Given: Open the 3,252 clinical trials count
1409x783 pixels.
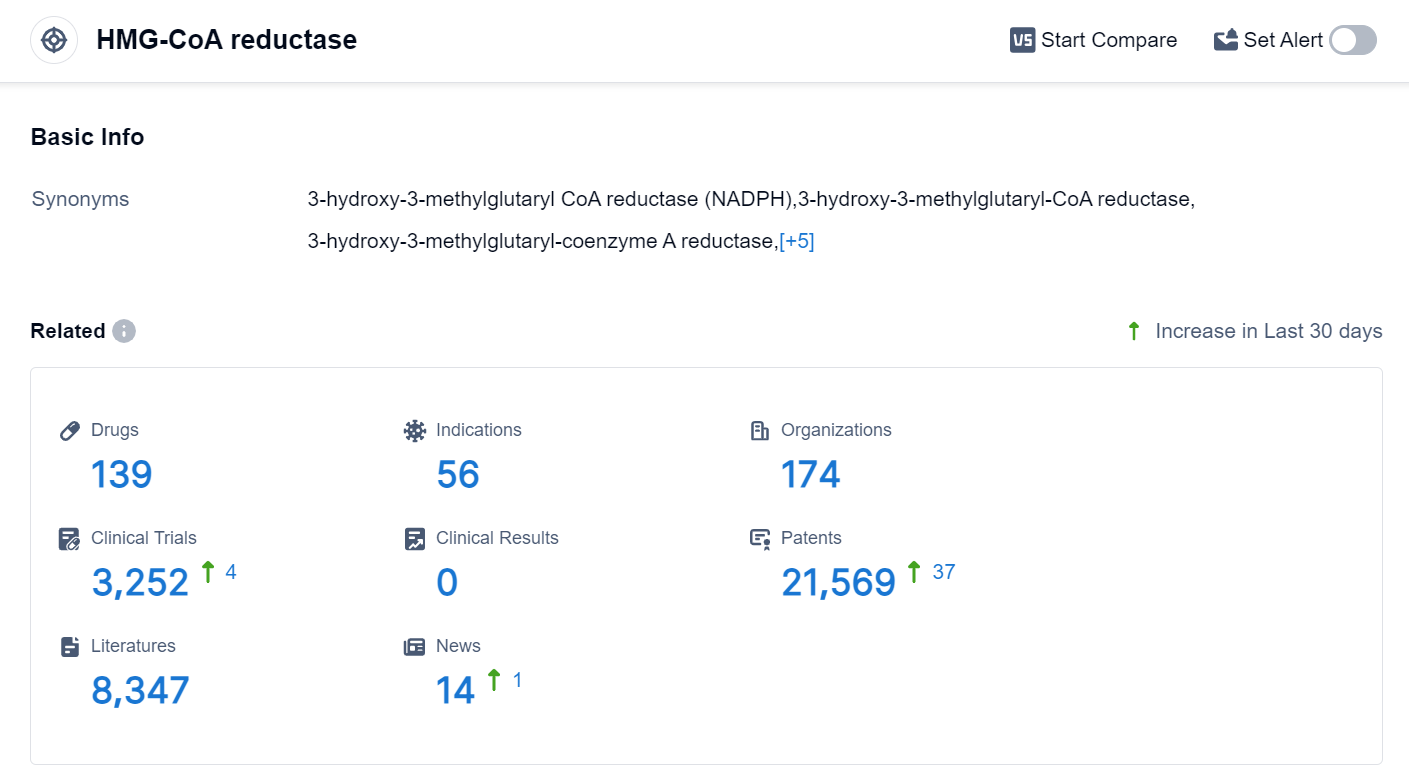Looking at the screenshot, I should click(140, 582).
